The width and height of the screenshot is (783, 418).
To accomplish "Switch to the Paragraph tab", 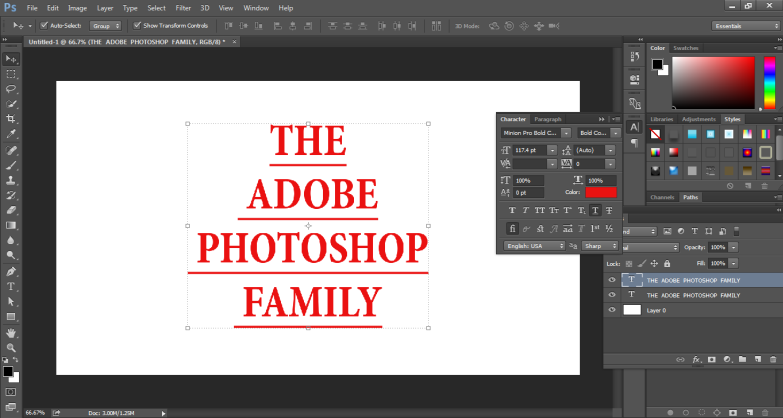I will pos(548,119).
